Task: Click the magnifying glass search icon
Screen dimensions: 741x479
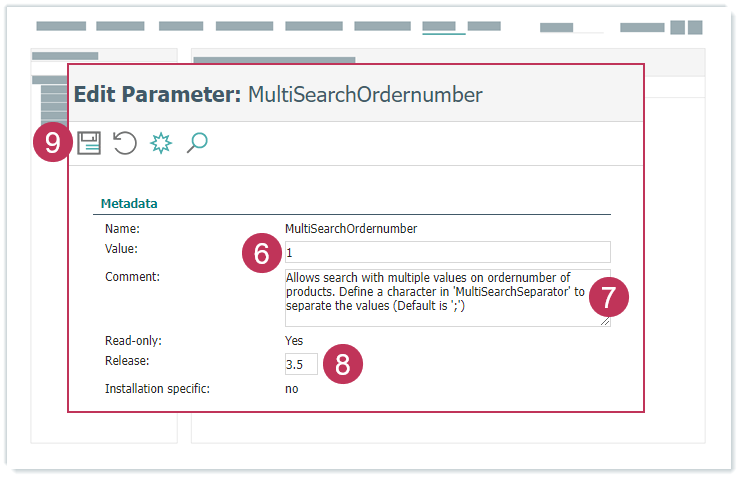Action: coord(197,143)
